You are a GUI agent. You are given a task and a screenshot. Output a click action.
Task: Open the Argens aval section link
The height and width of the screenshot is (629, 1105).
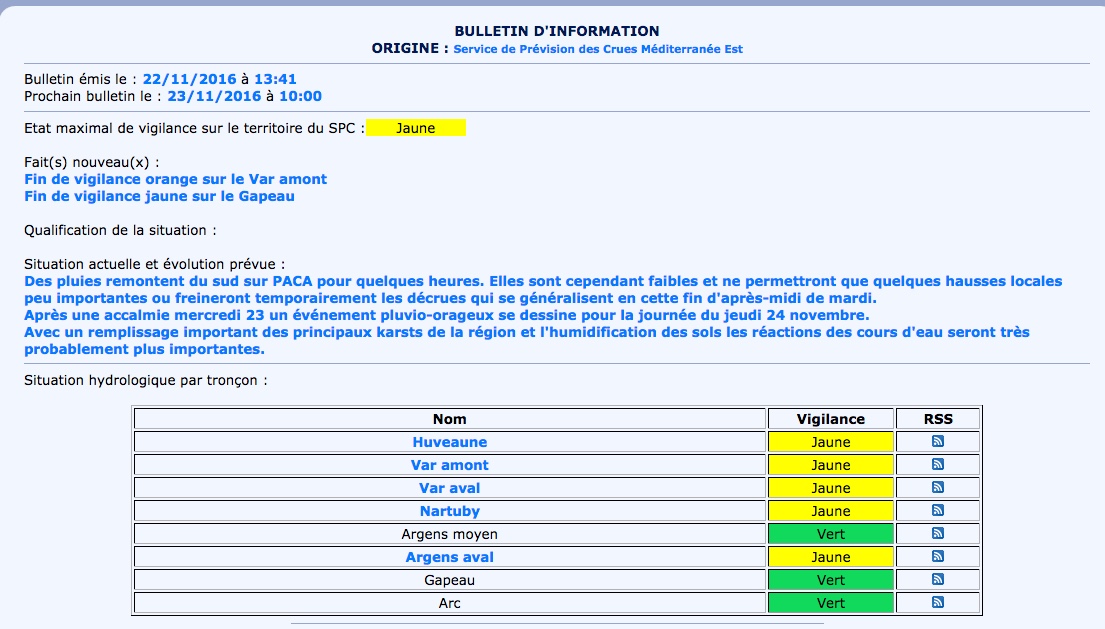tap(450, 557)
